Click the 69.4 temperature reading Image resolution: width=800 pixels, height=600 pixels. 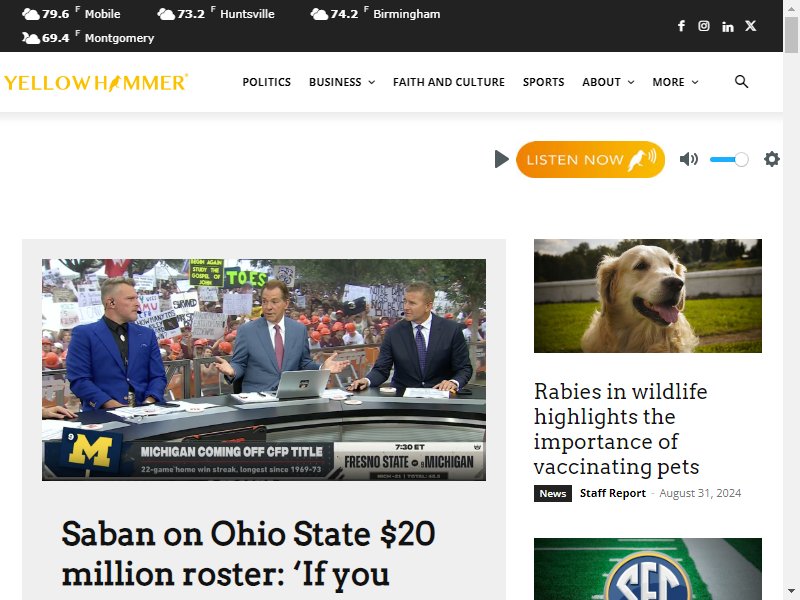click(56, 38)
